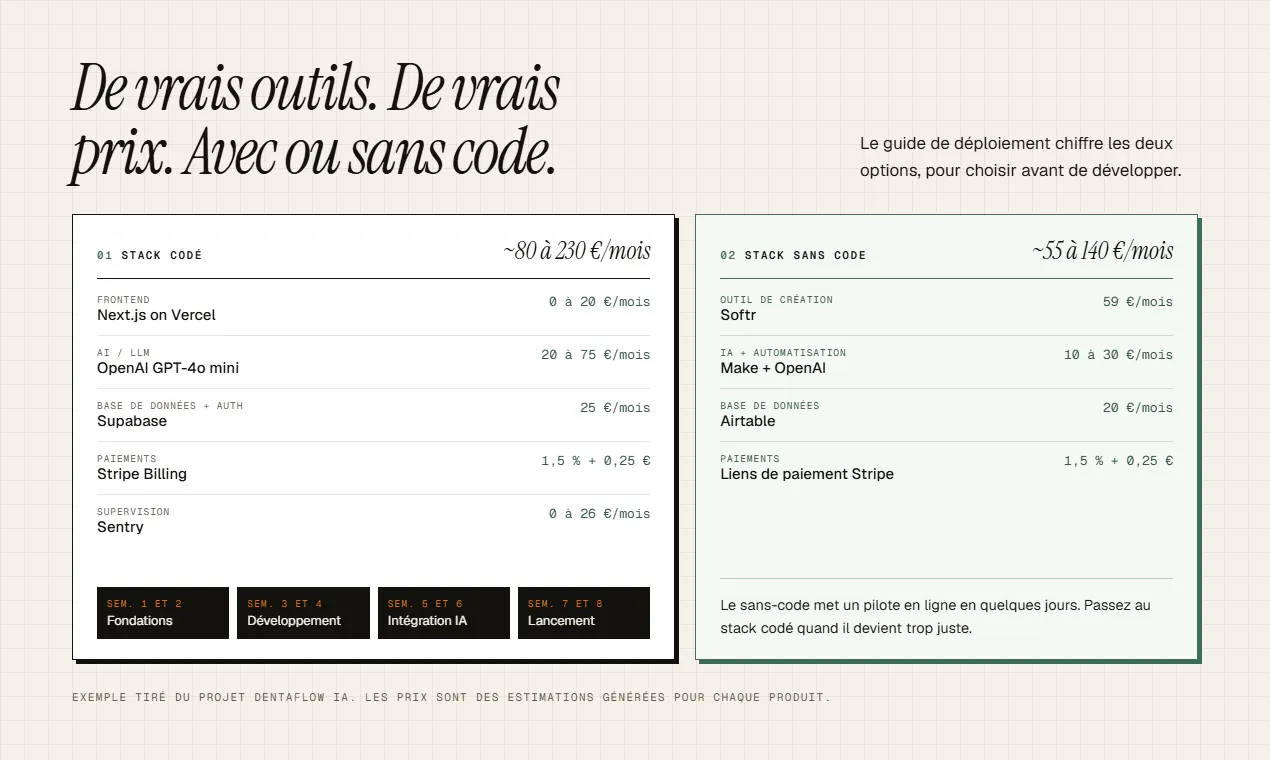Select the "Sentry" tool name

[120, 527]
